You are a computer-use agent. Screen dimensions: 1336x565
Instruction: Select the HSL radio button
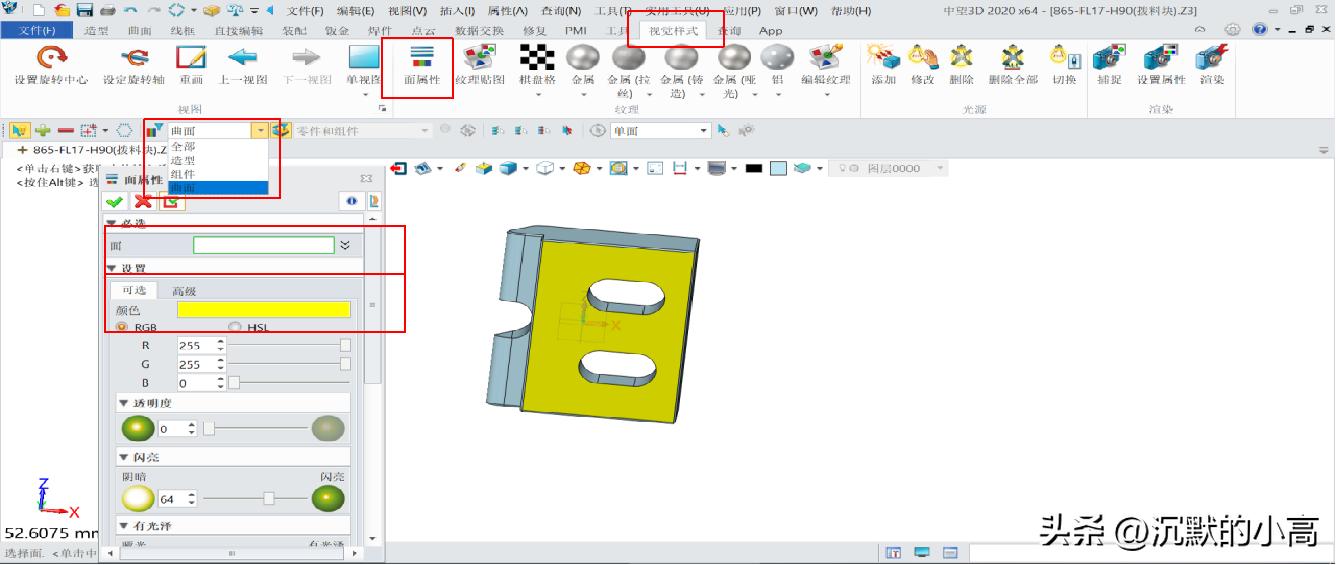[235, 327]
